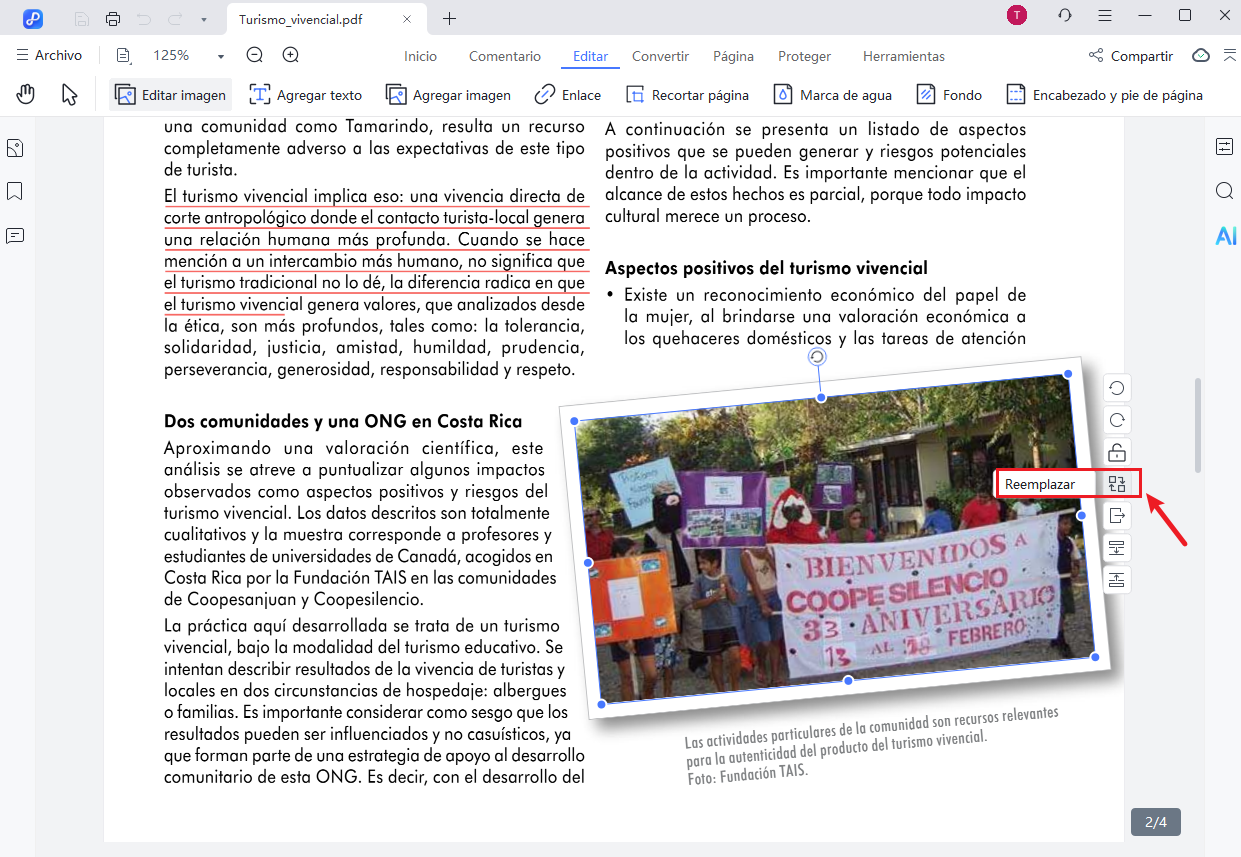Select the hand pan tool
1241x857 pixels.
(x=25, y=94)
